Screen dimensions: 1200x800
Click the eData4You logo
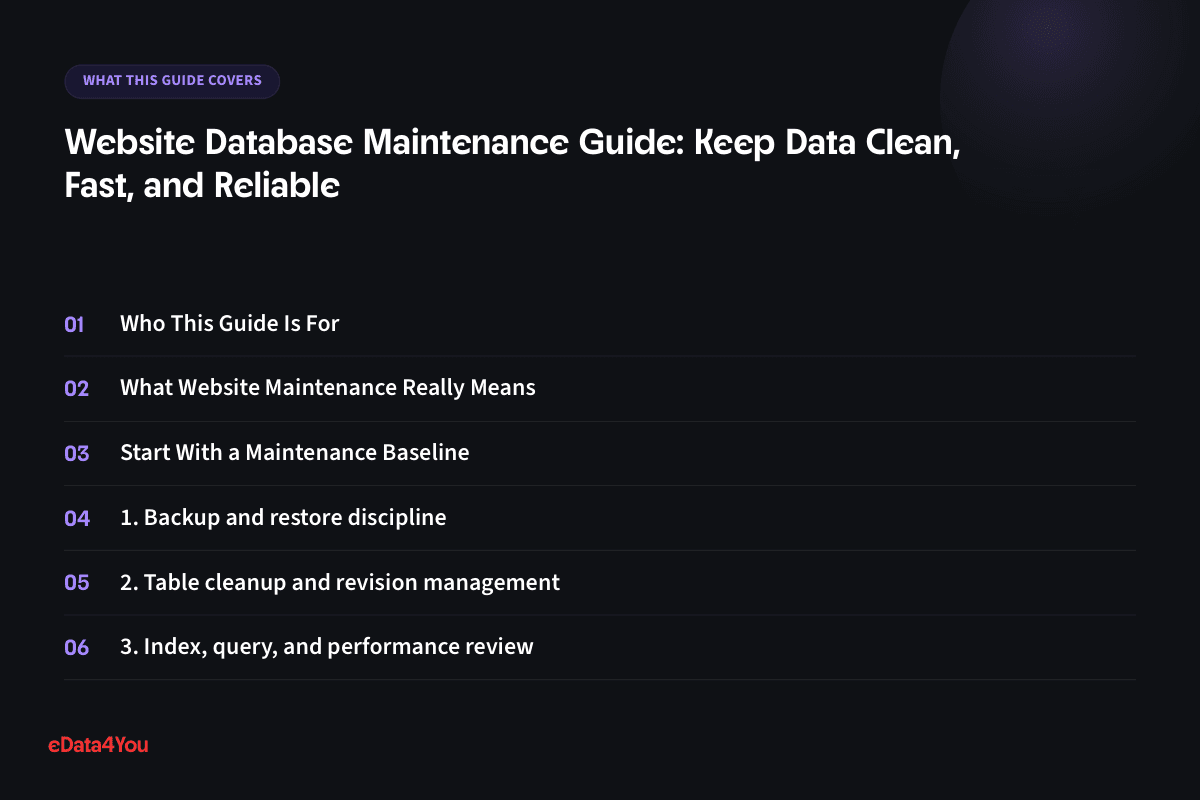click(98, 744)
